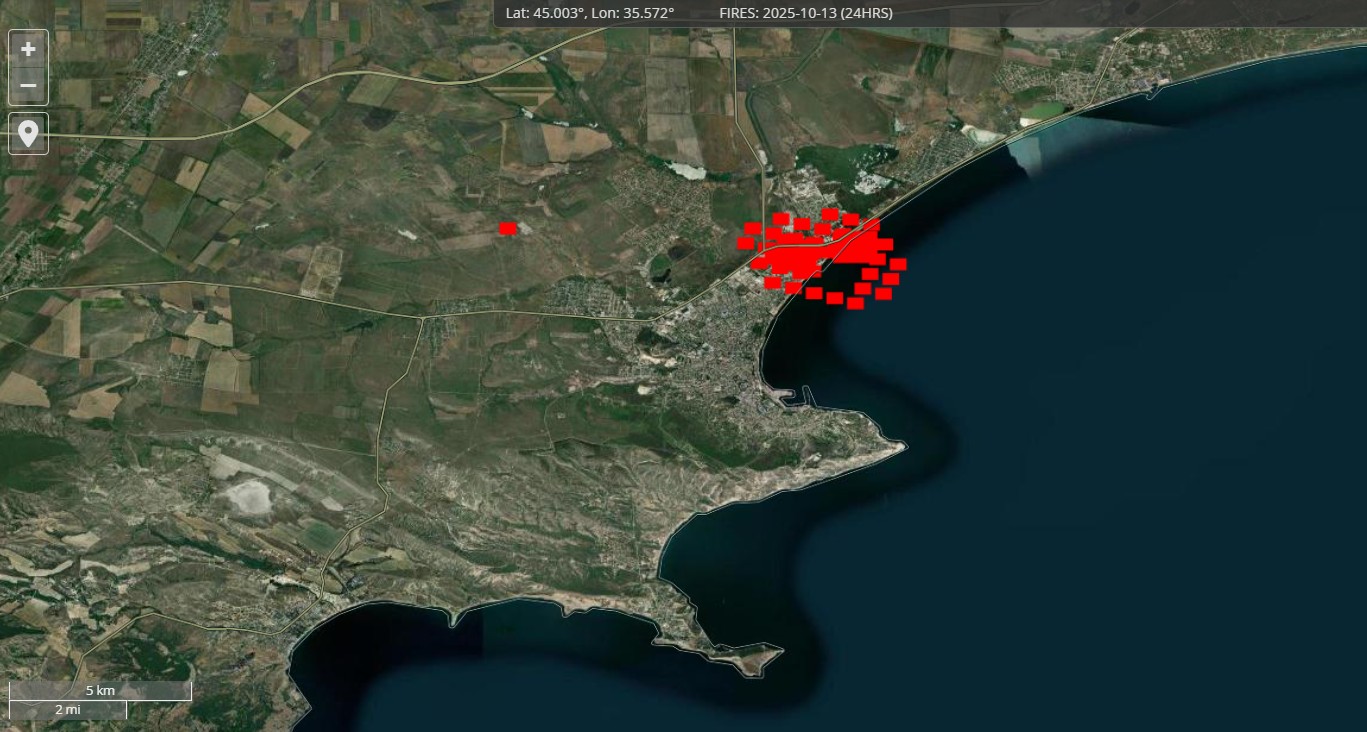
Task: Zoom out with the minus button
Action: 28,86
